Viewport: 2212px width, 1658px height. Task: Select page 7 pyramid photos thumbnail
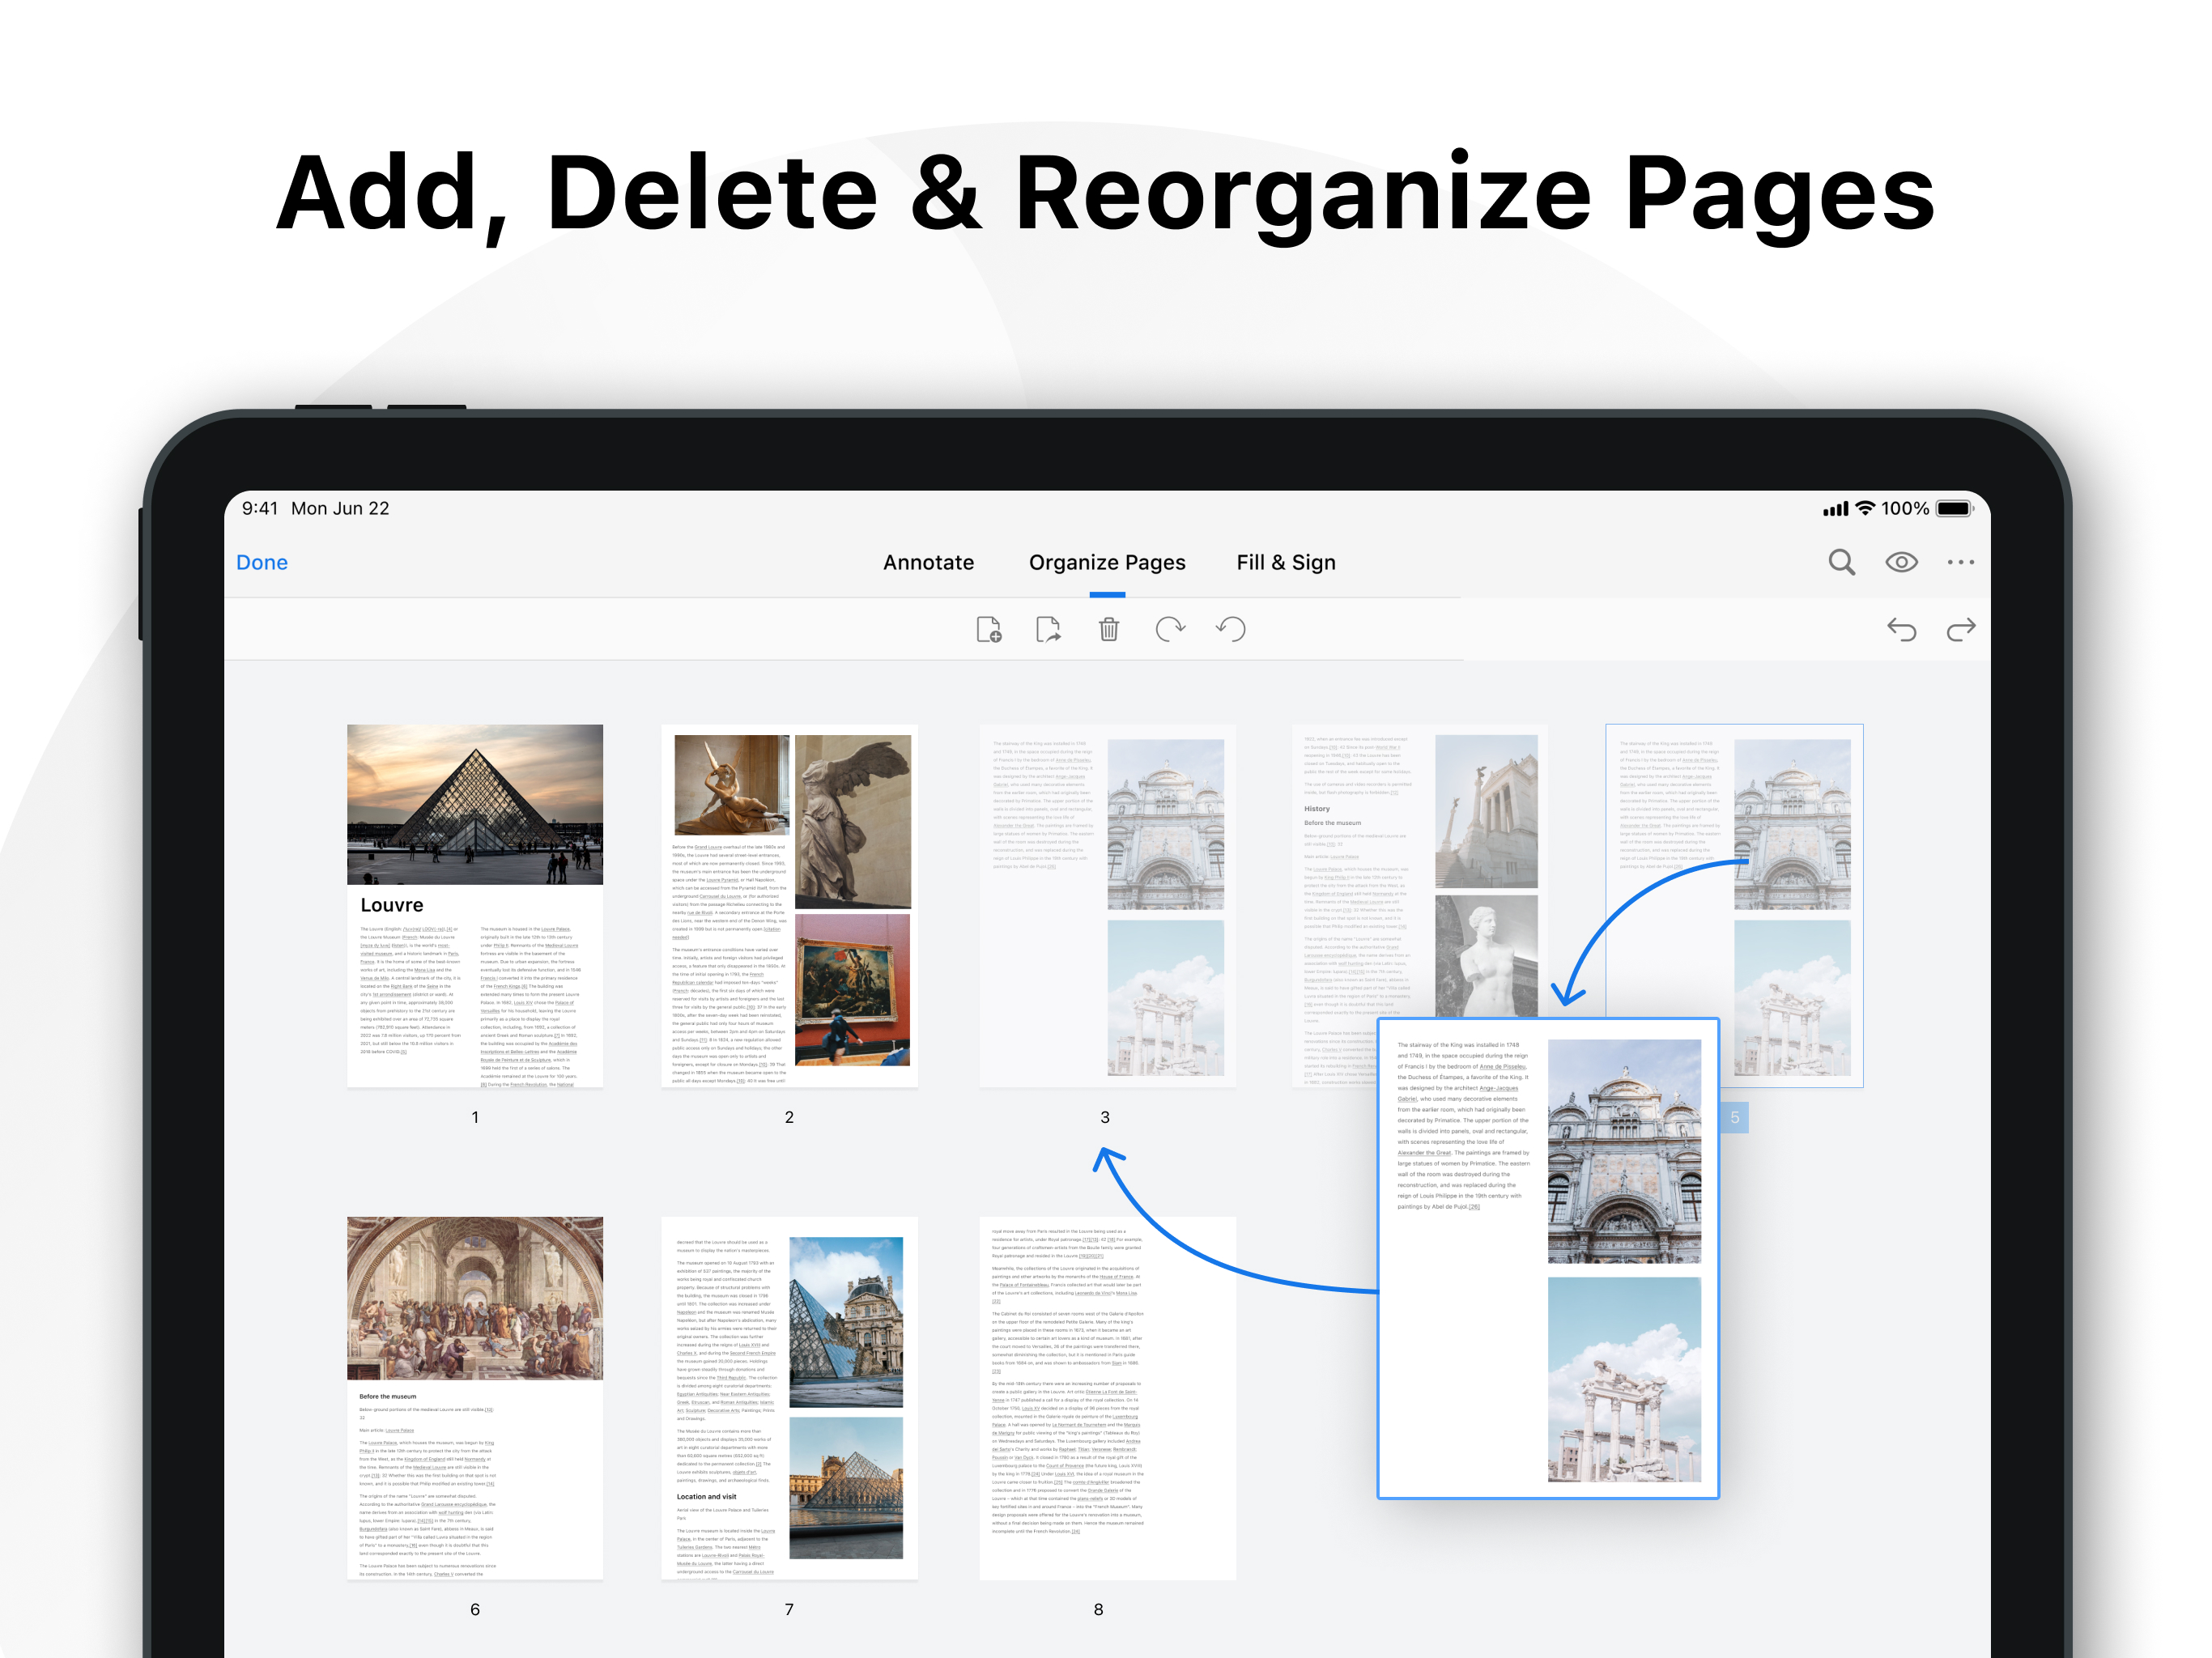789,1398
